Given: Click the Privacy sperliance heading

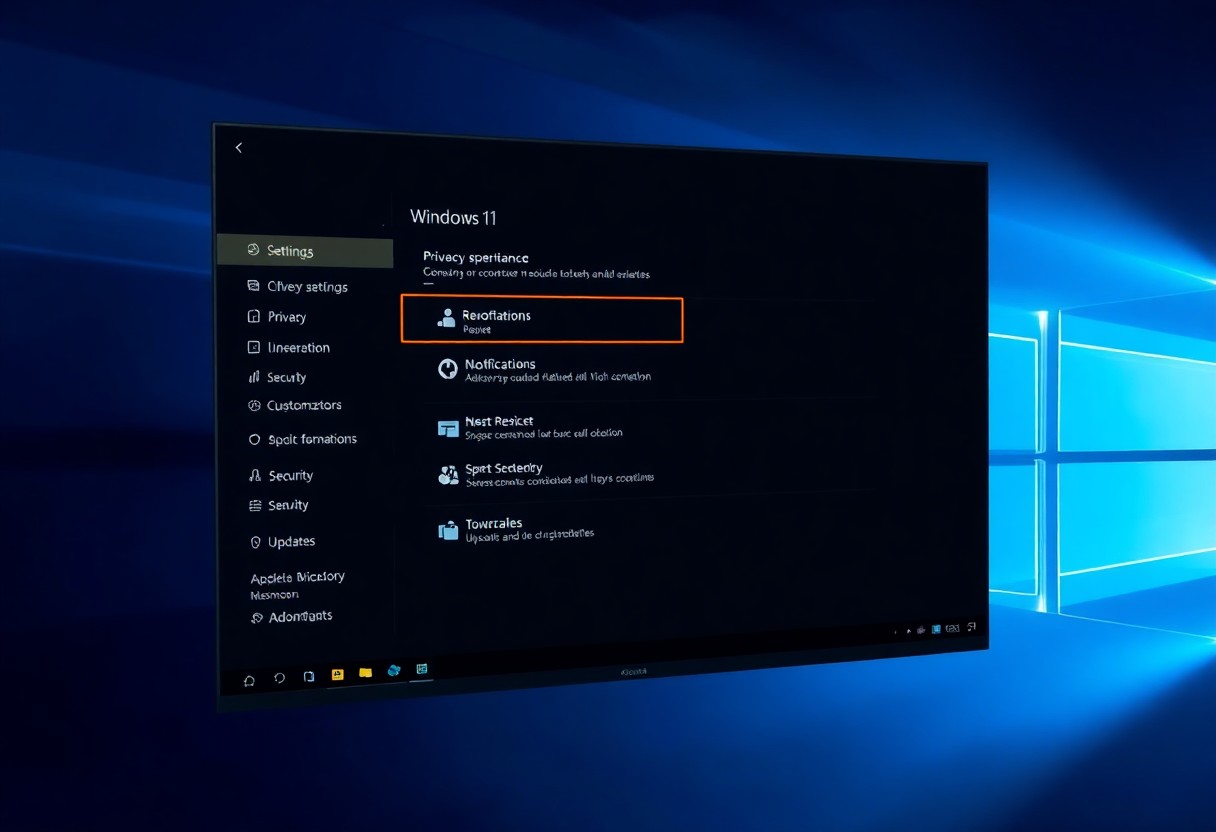Looking at the screenshot, I should click(476, 257).
